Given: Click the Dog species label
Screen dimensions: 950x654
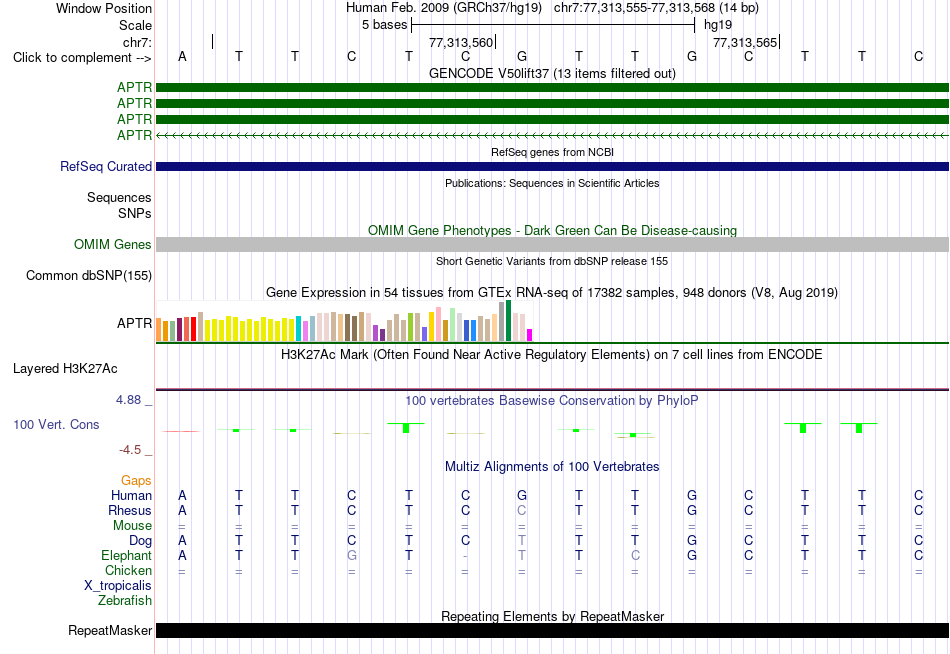Looking at the screenshot, I should point(141,541).
